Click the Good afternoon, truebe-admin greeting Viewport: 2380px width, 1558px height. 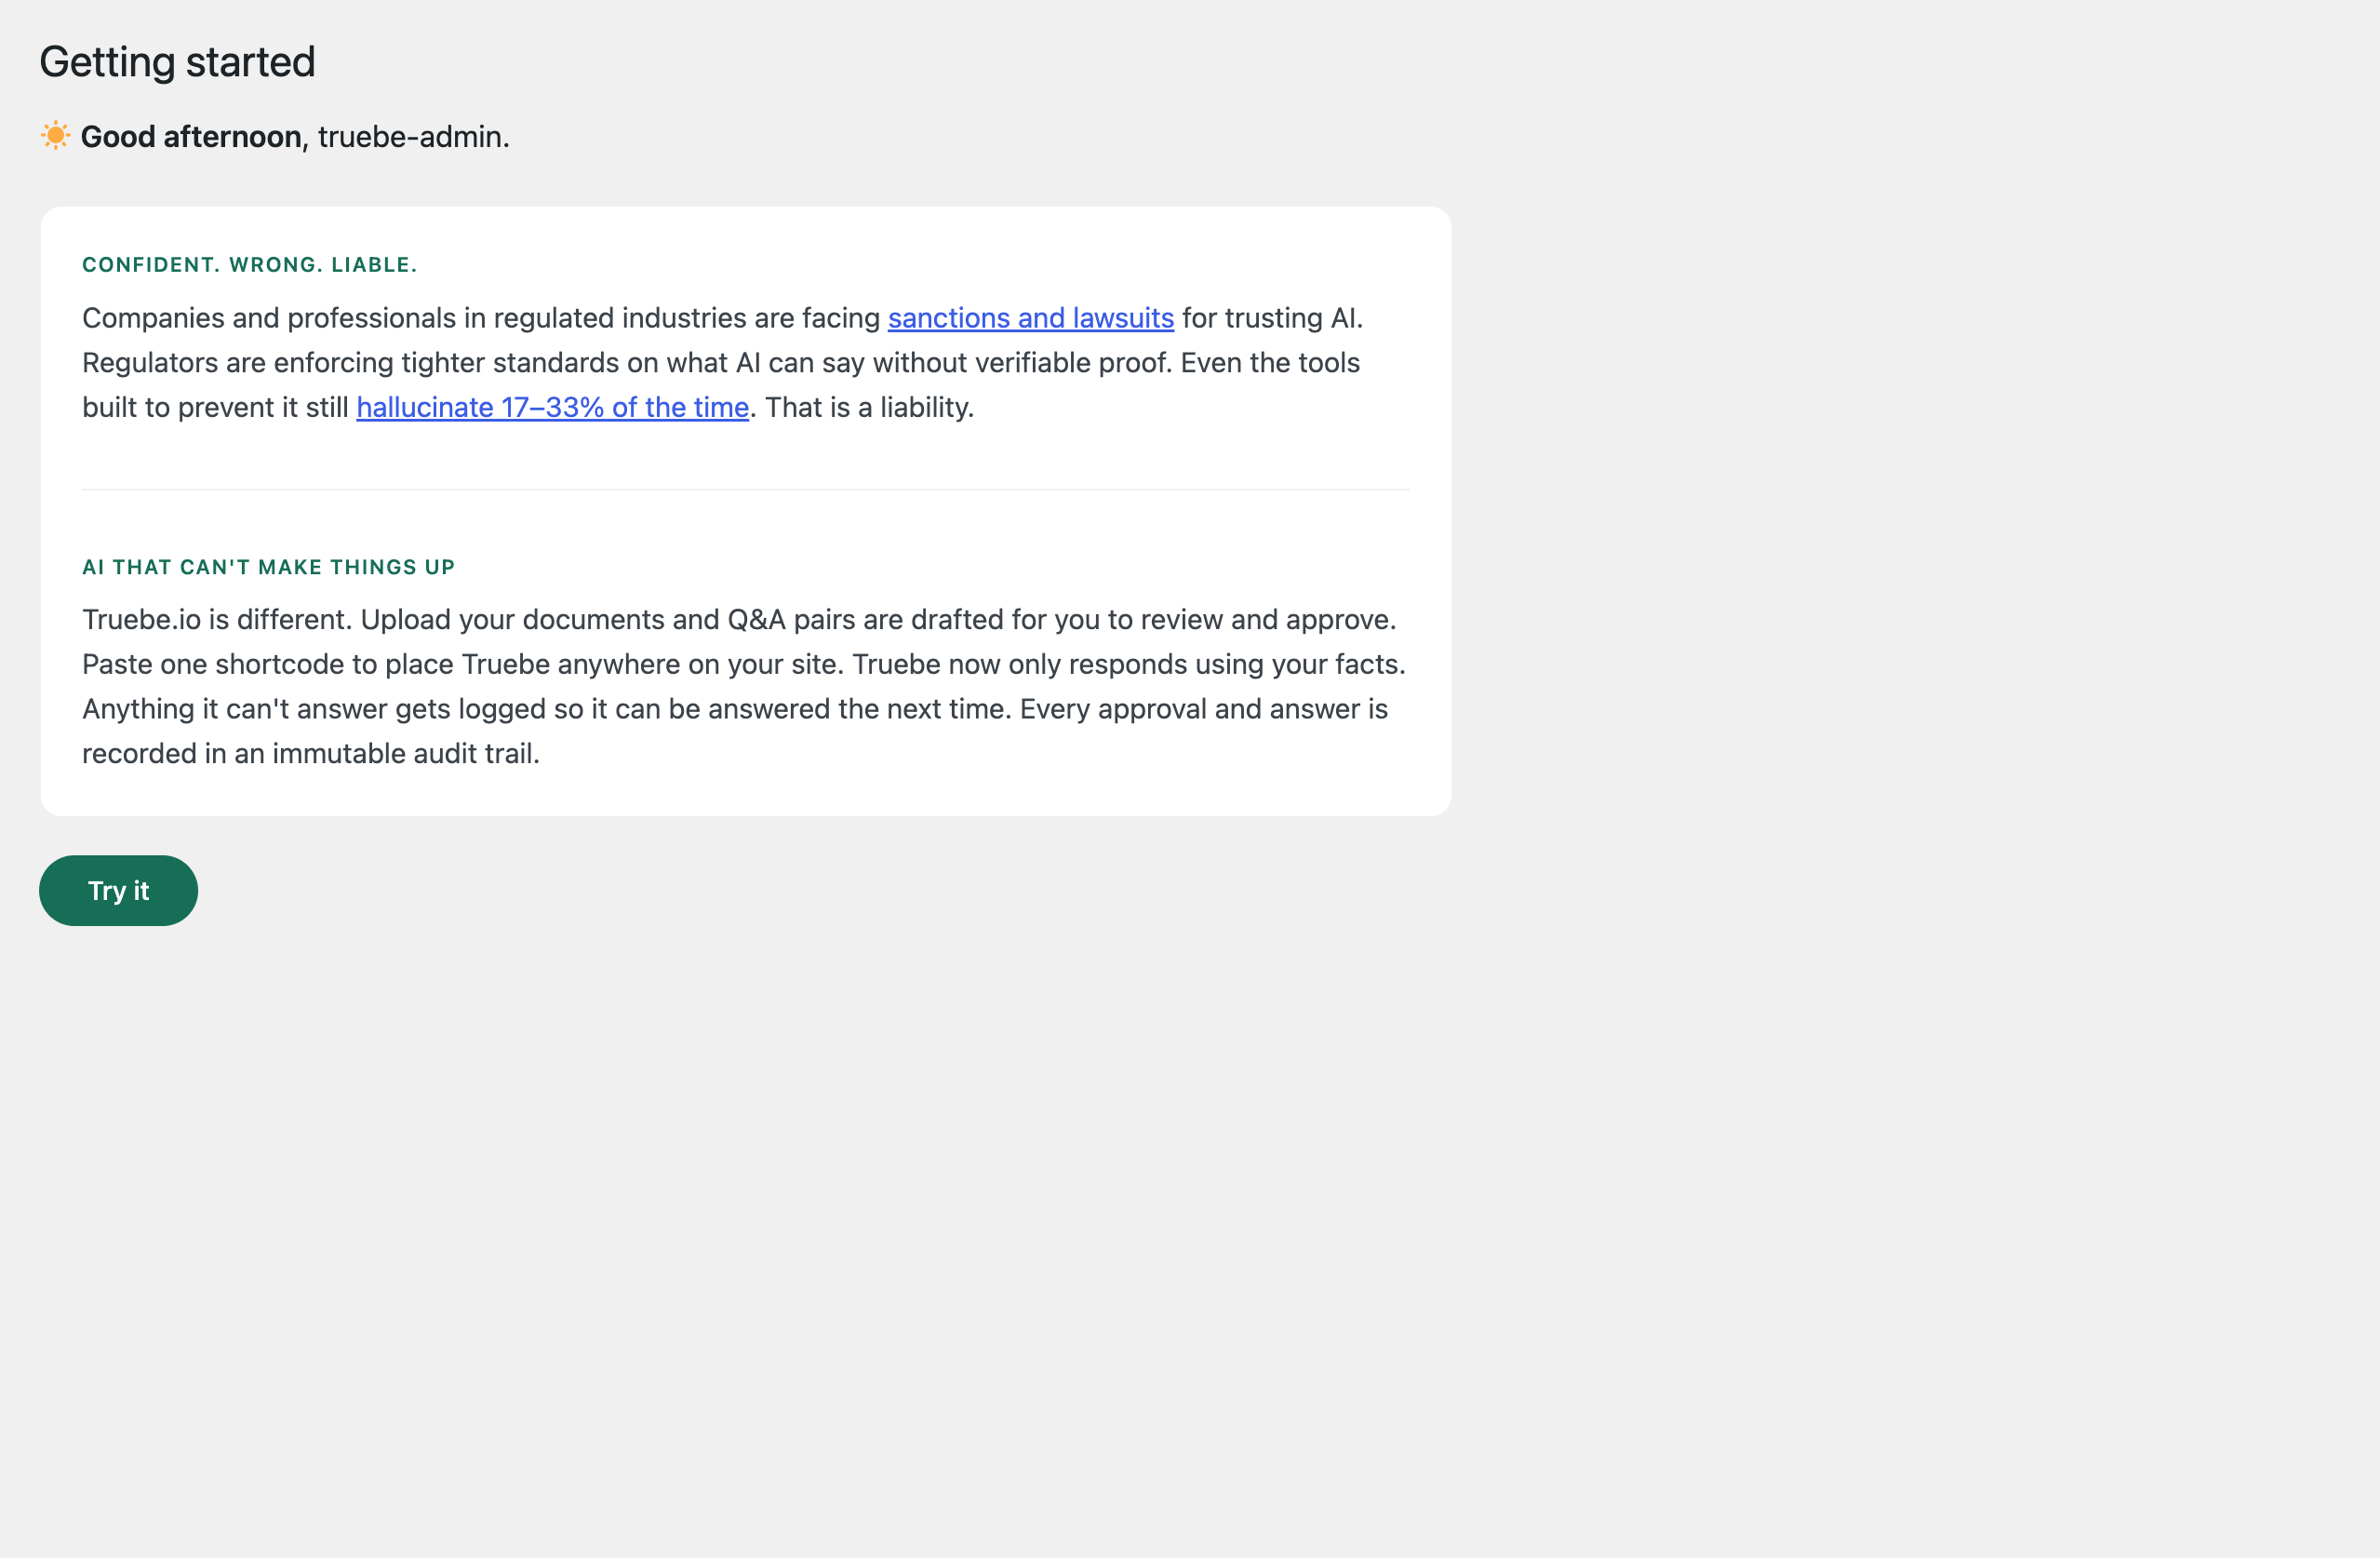295,136
